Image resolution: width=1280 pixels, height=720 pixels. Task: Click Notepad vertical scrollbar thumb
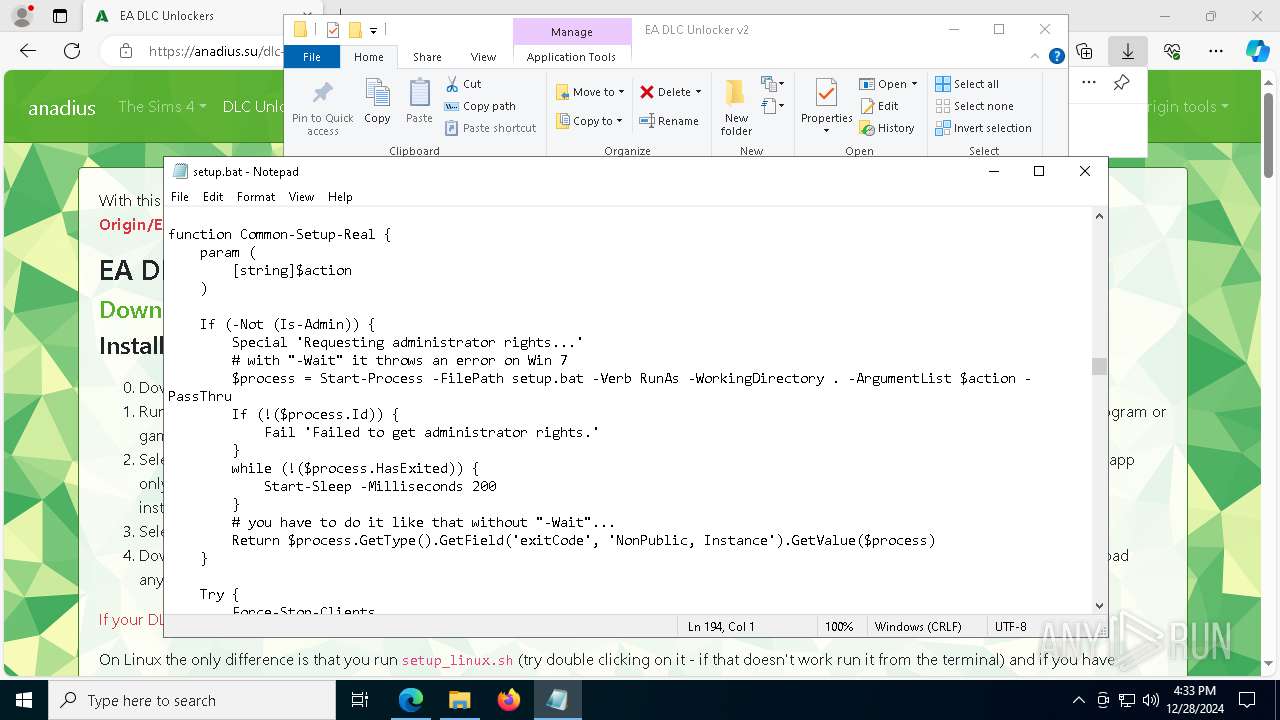point(1099,367)
